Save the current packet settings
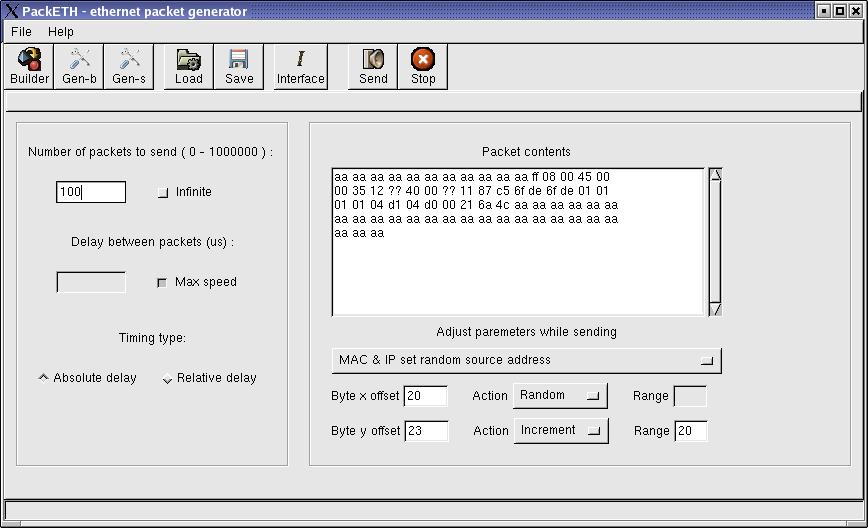Image resolution: width=868 pixels, height=528 pixels. [x=239, y=66]
